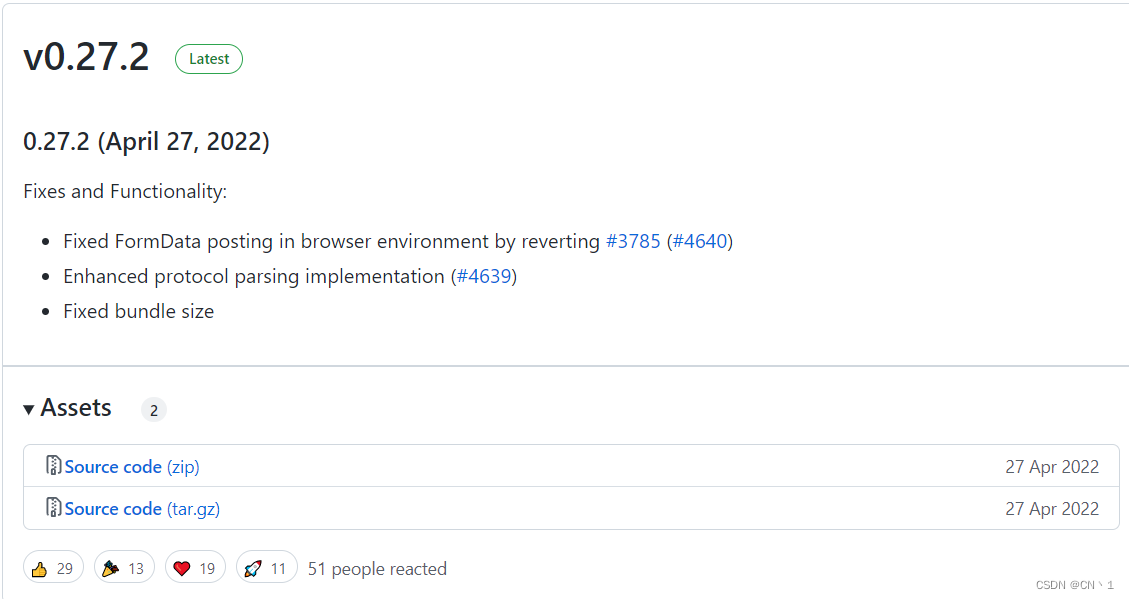Click the "51 people reacted" text
Viewport: 1129px width, 599px height.
click(377, 569)
